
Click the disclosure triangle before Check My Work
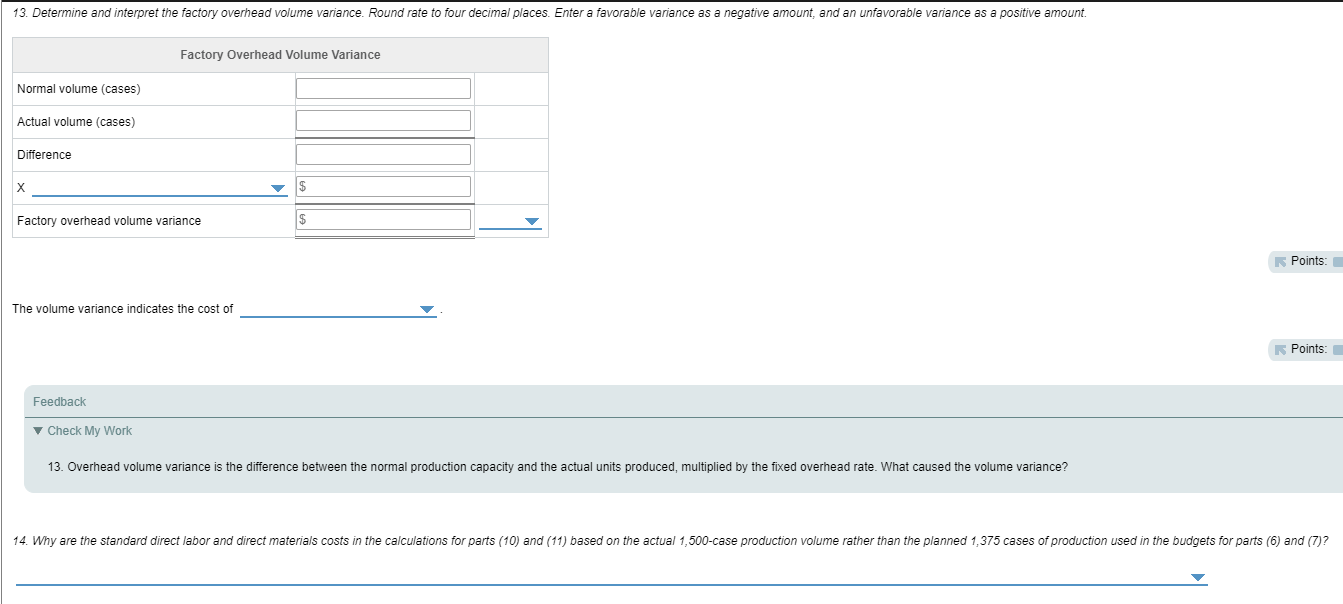pos(37,431)
